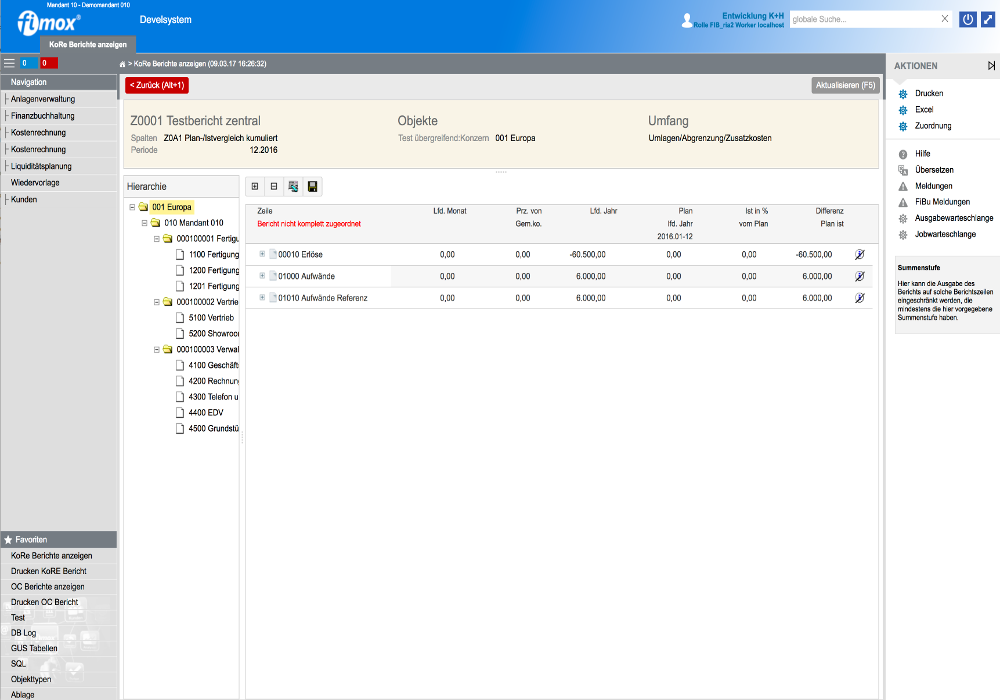This screenshot has height=700, width=1000.
Task: Open the GUS Tabellen favorite
Action: (34, 648)
